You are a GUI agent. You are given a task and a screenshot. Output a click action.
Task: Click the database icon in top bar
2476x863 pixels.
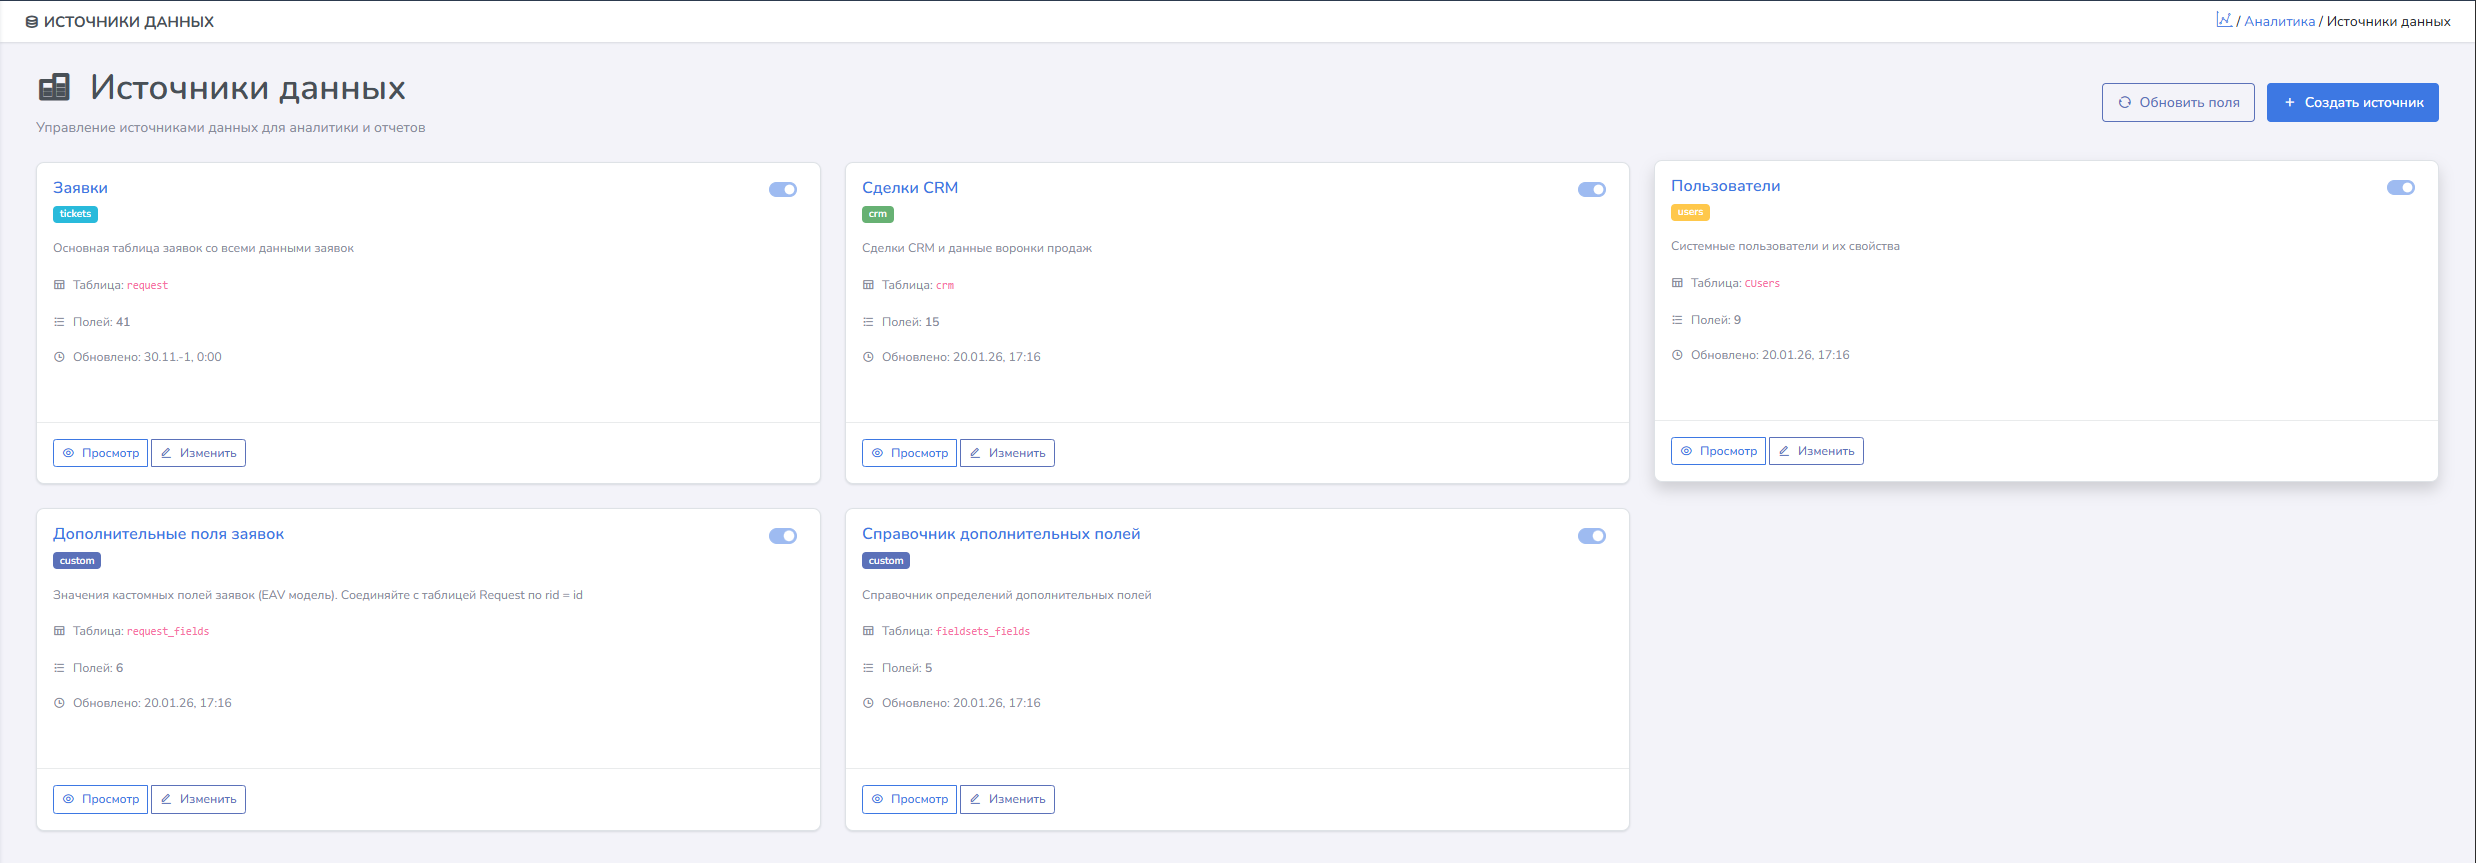32,22
